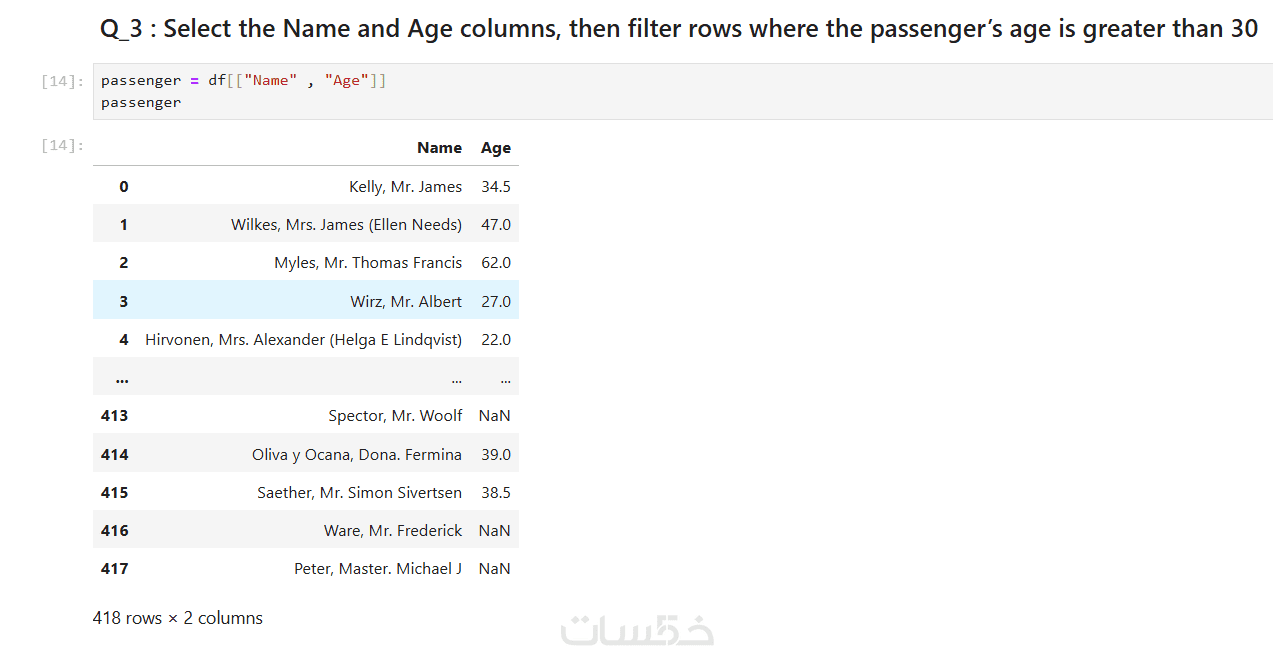Click Hirvonen, Mrs. Alexander name cell
1275x659 pixels.
tap(303, 340)
